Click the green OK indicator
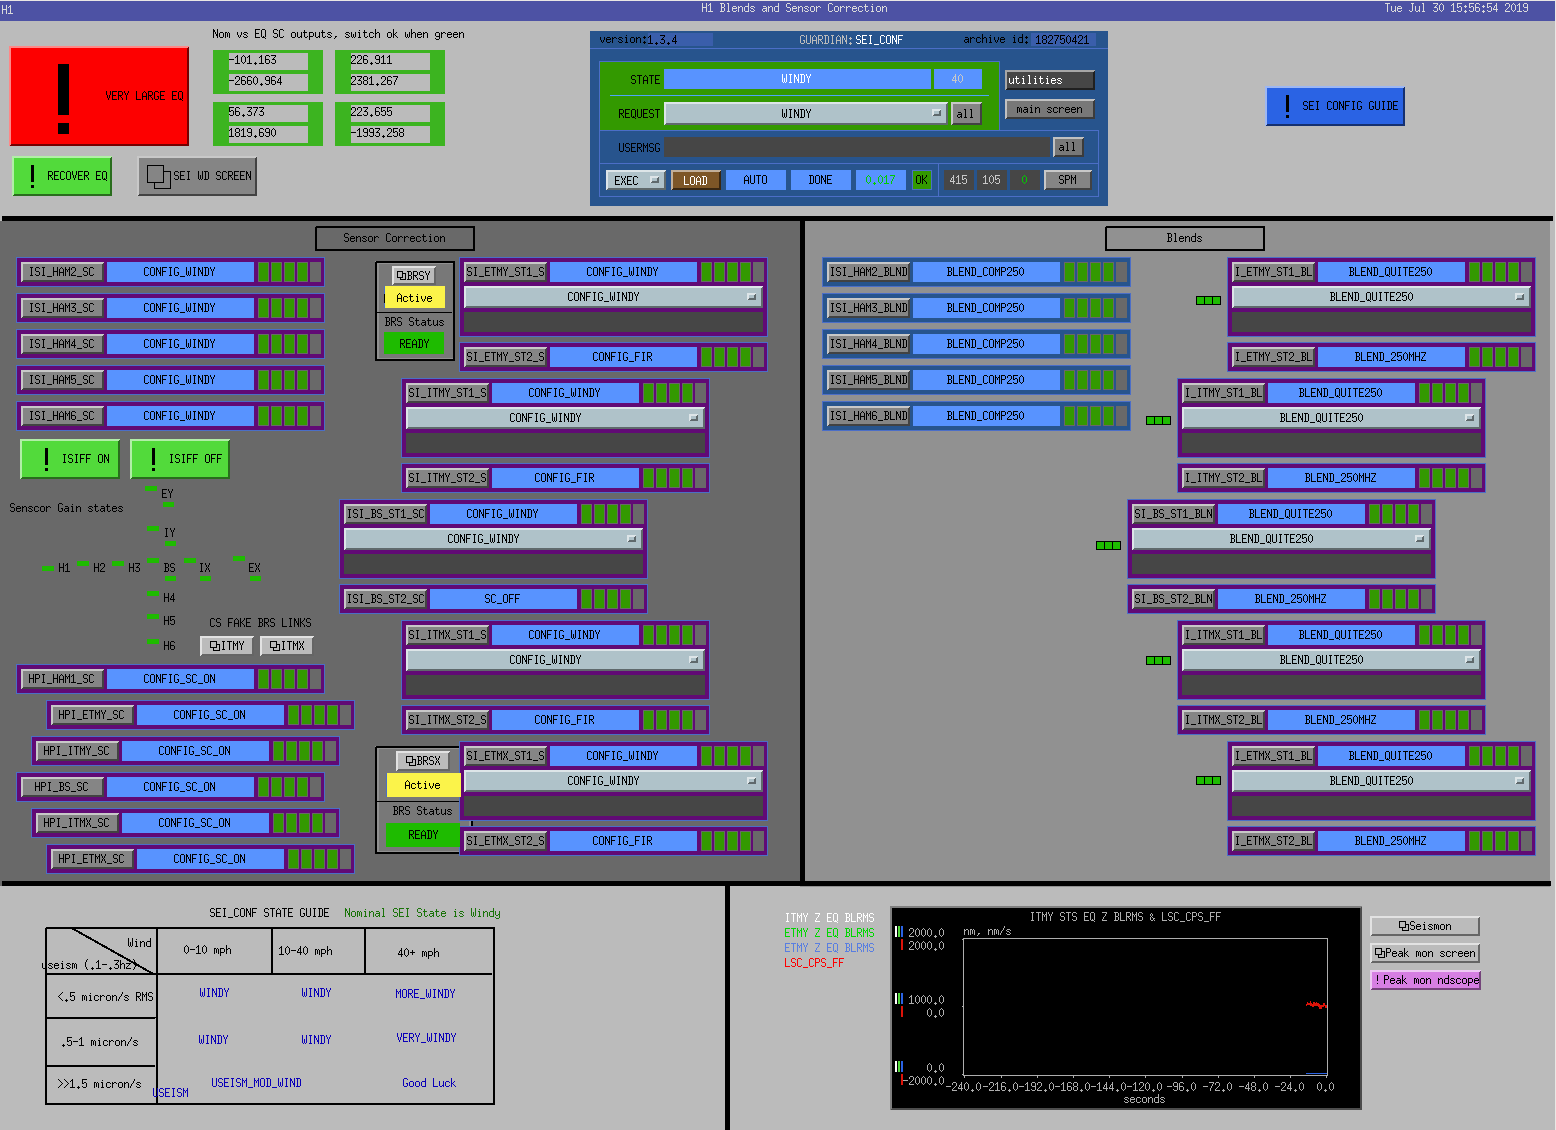Image resolution: width=1556 pixels, height=1130 pixels. (922, 180)
